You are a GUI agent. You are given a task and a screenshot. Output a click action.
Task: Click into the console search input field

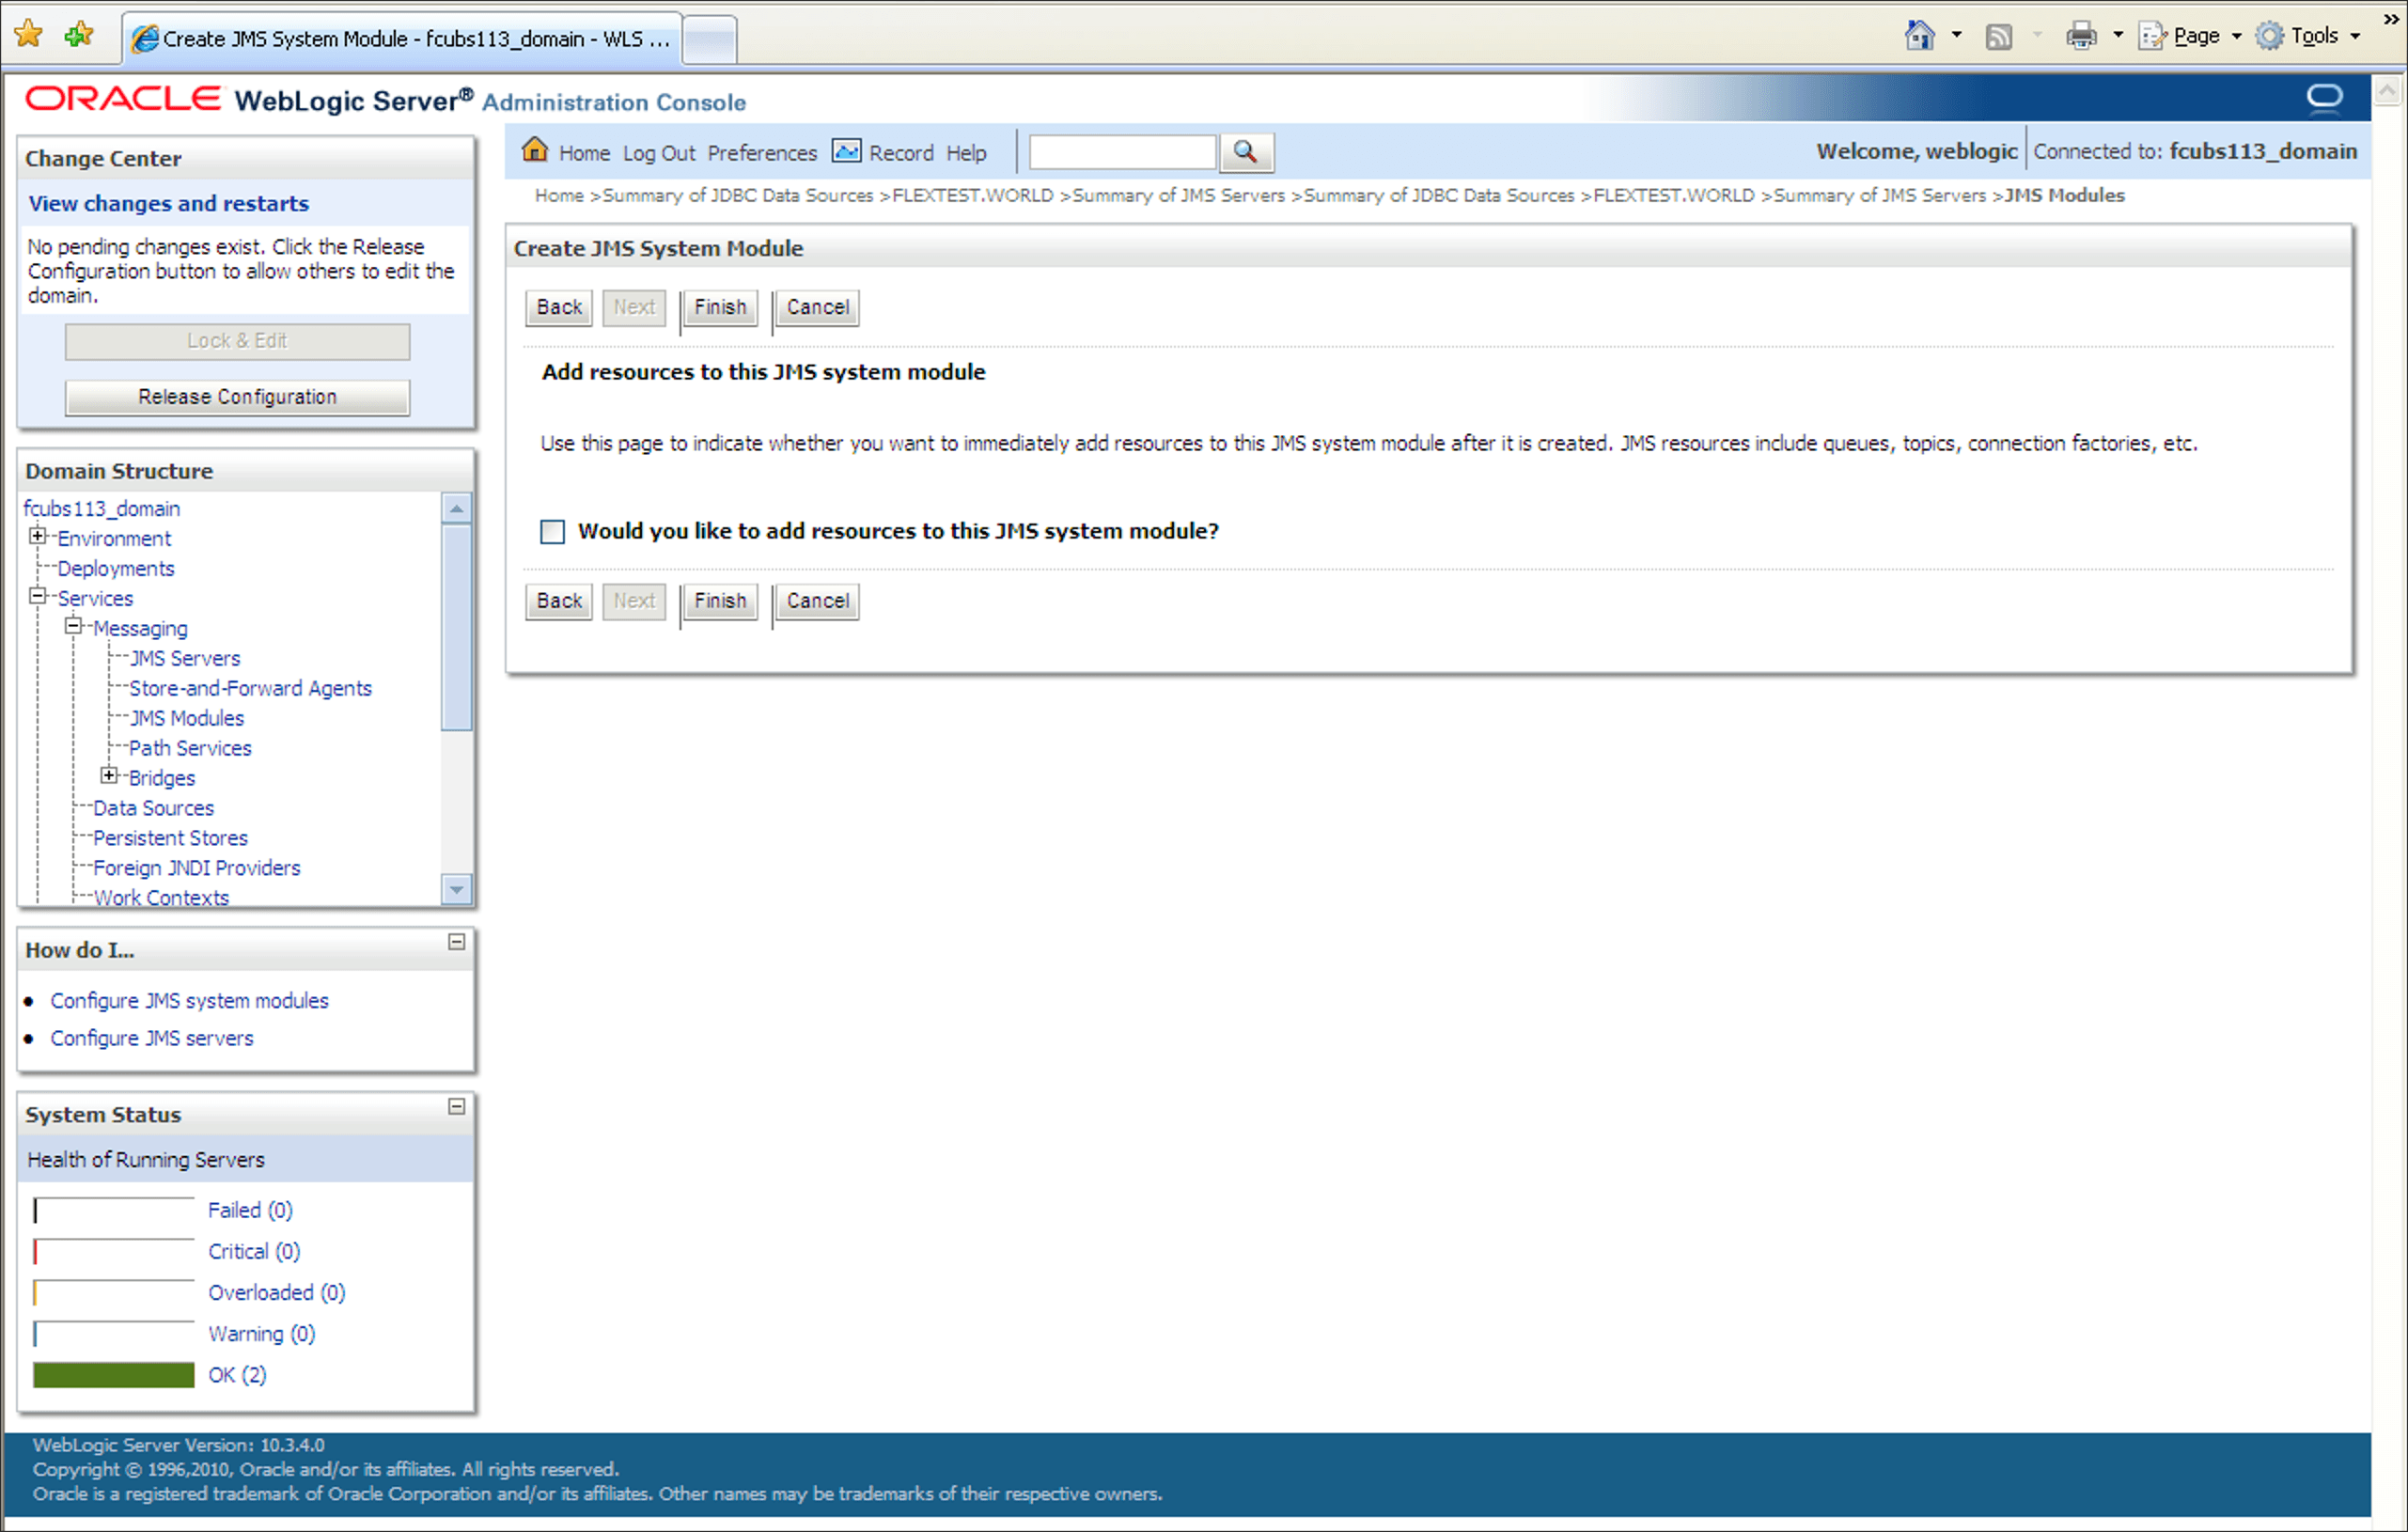(x=1122, y=152)
